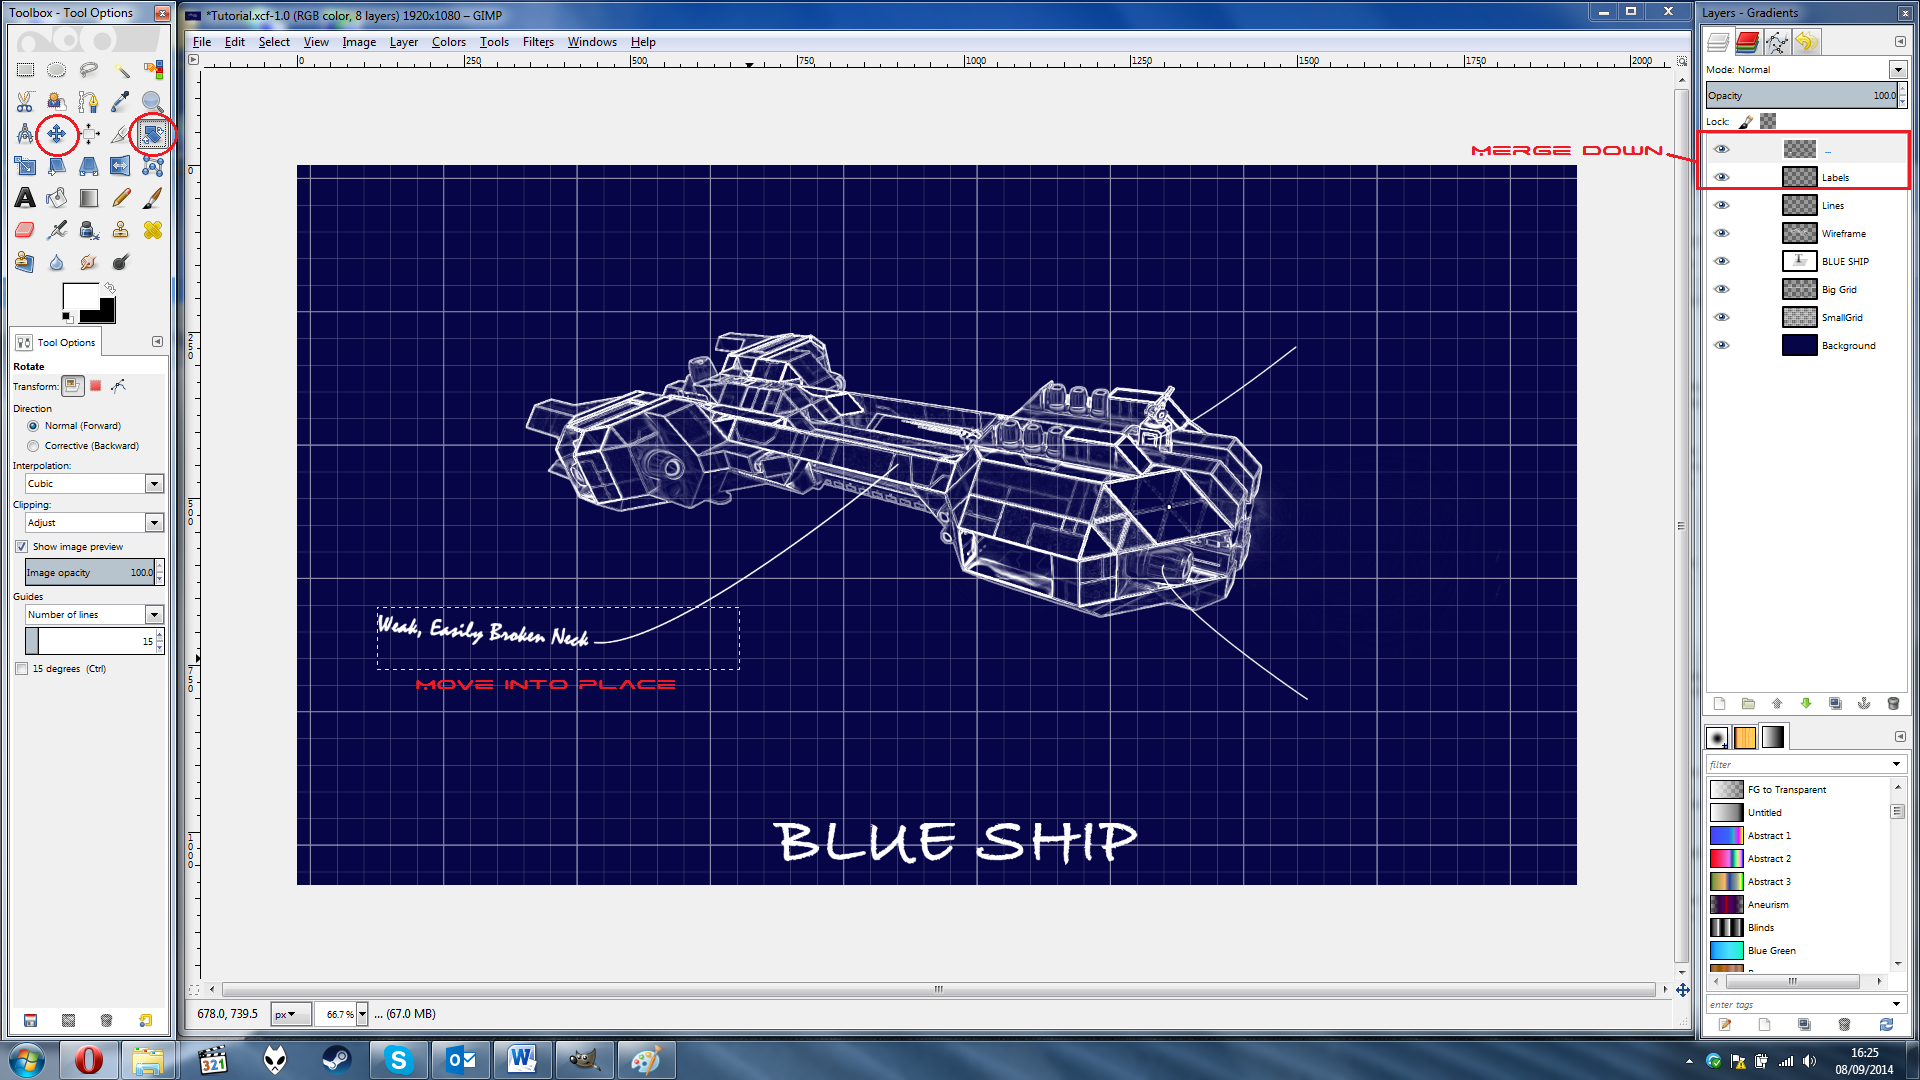Viewport: 1920px width, 1080px height.
Task: Pick the Text tool
Action: [x=25, y=198]
